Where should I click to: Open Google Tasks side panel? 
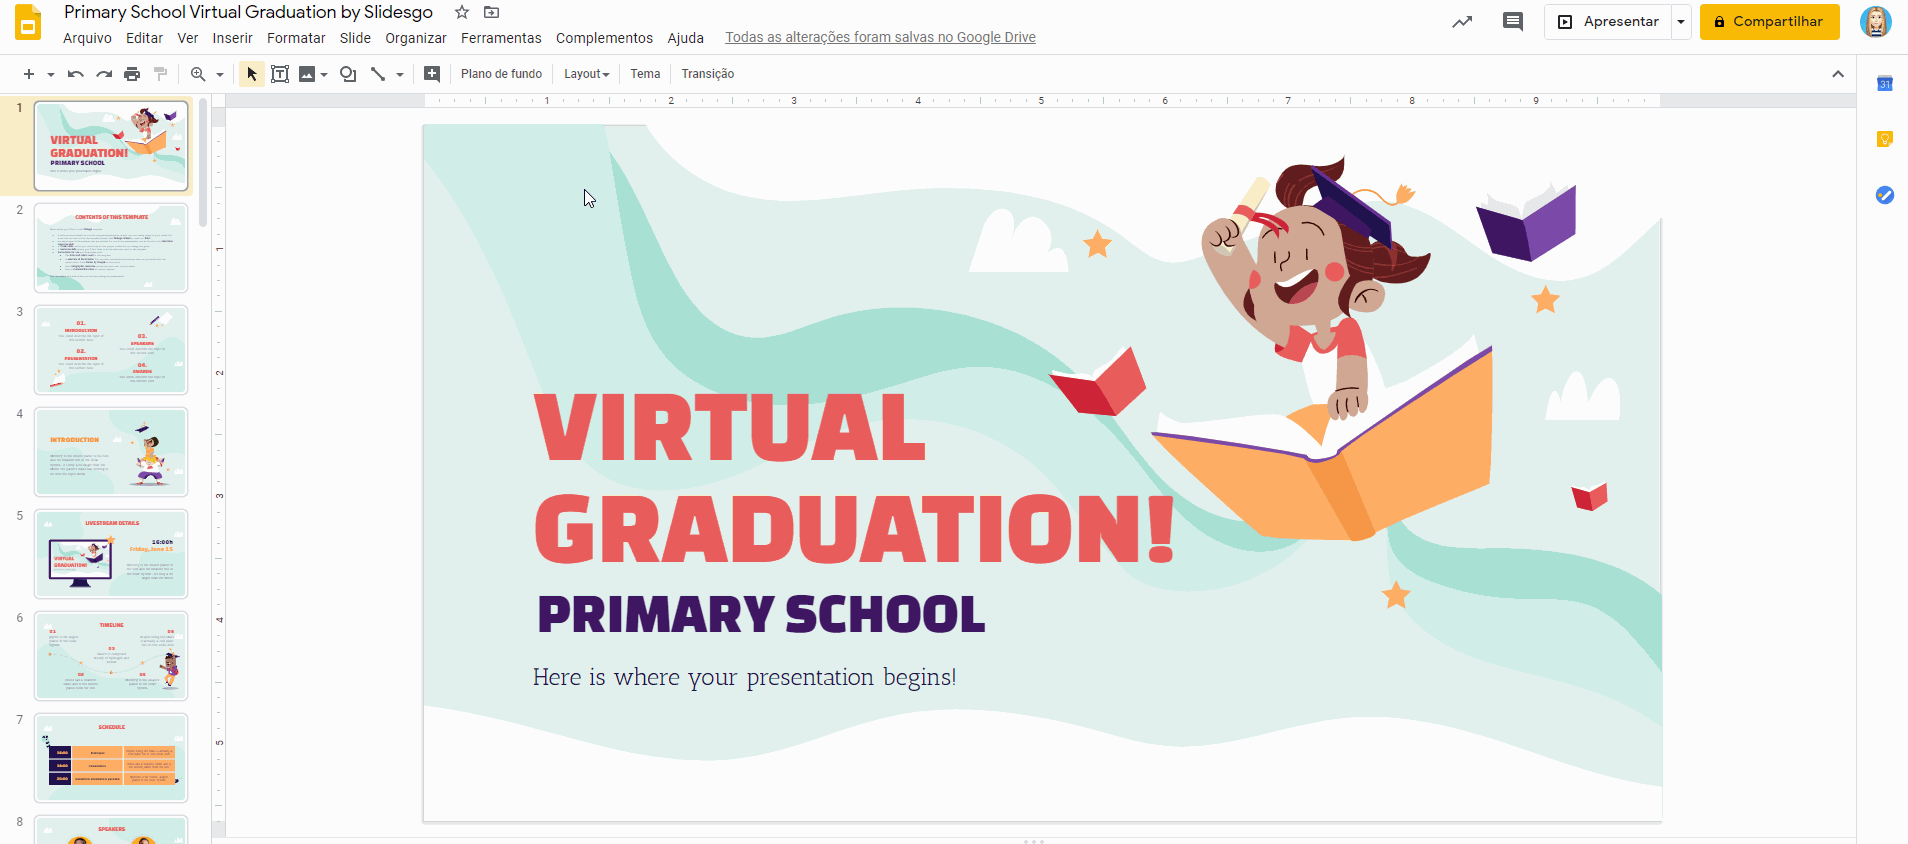point(1885,195)
